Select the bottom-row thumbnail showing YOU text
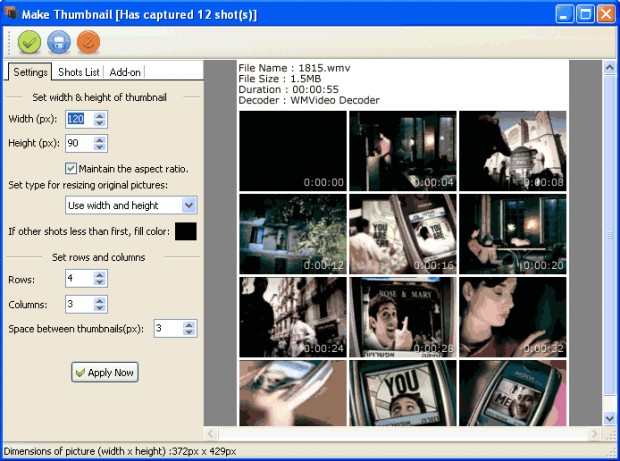The height and width of the screenshot is (461, 620). [403, 393]
